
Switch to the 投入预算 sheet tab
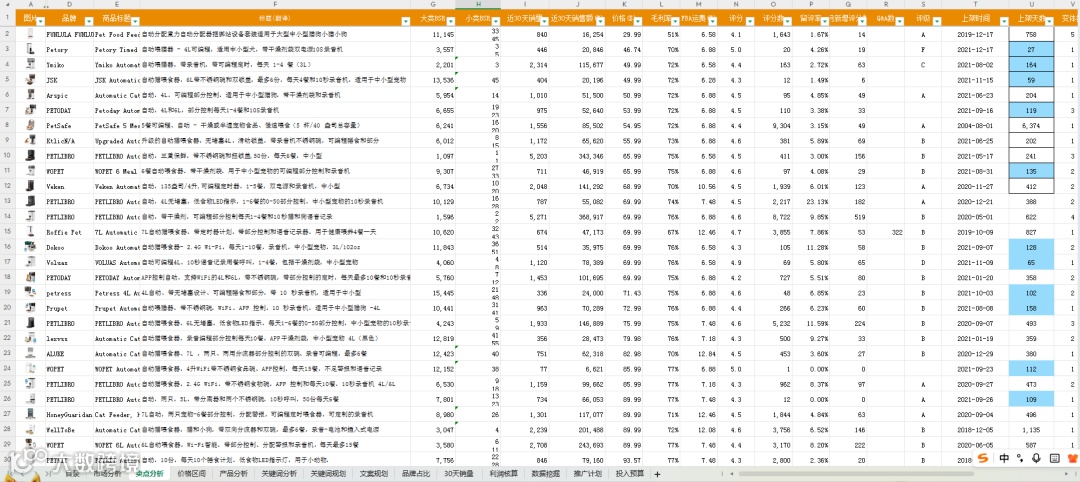630,474
